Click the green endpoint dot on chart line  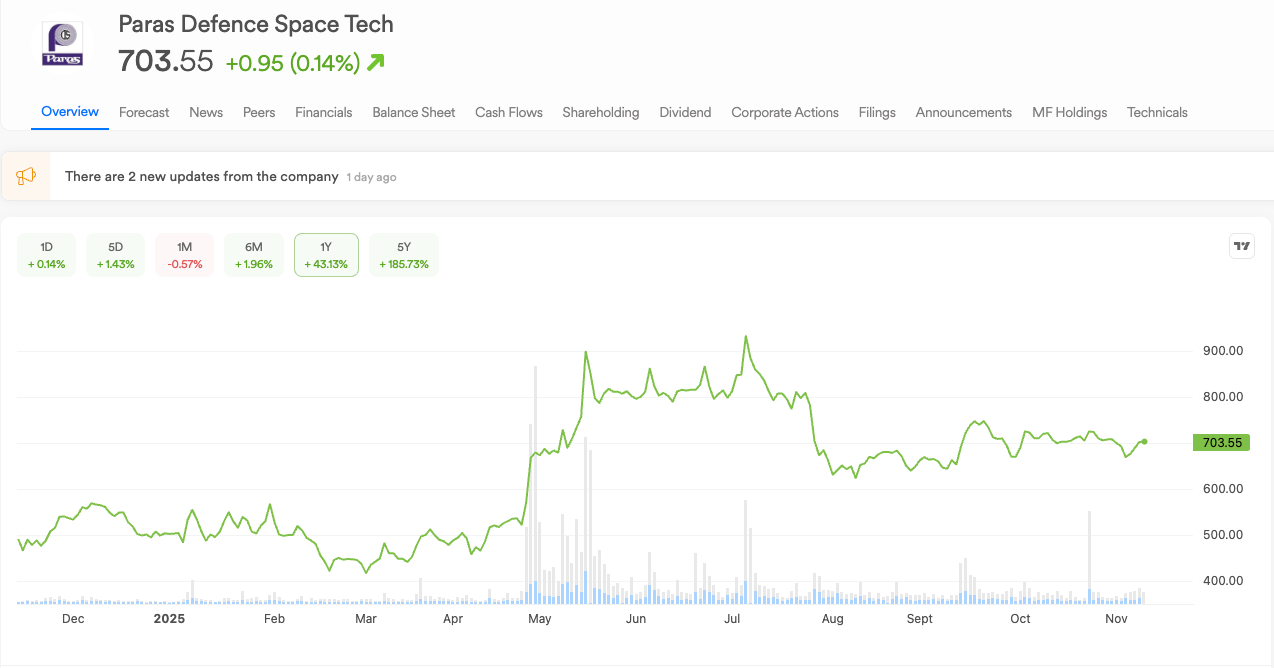click(x=1144, y=441)
